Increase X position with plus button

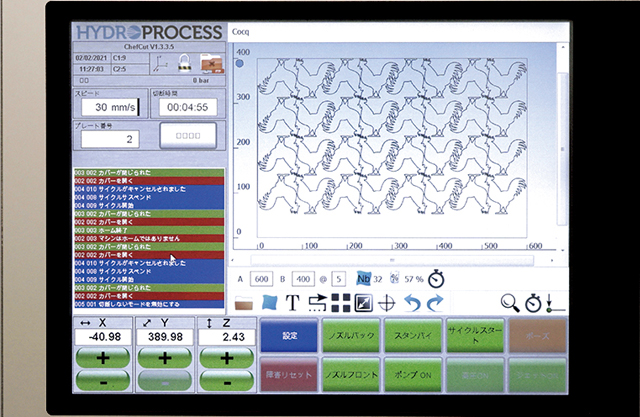(x=102, y=358)
